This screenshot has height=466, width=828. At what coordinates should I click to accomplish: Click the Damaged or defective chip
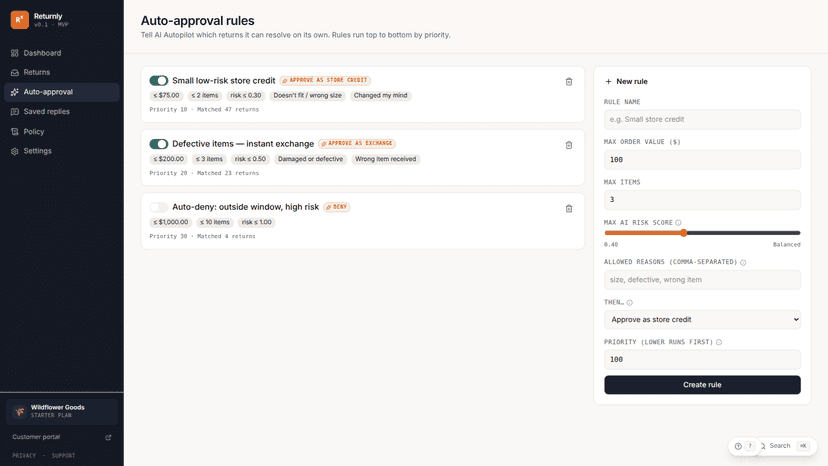tap(310, 159)
